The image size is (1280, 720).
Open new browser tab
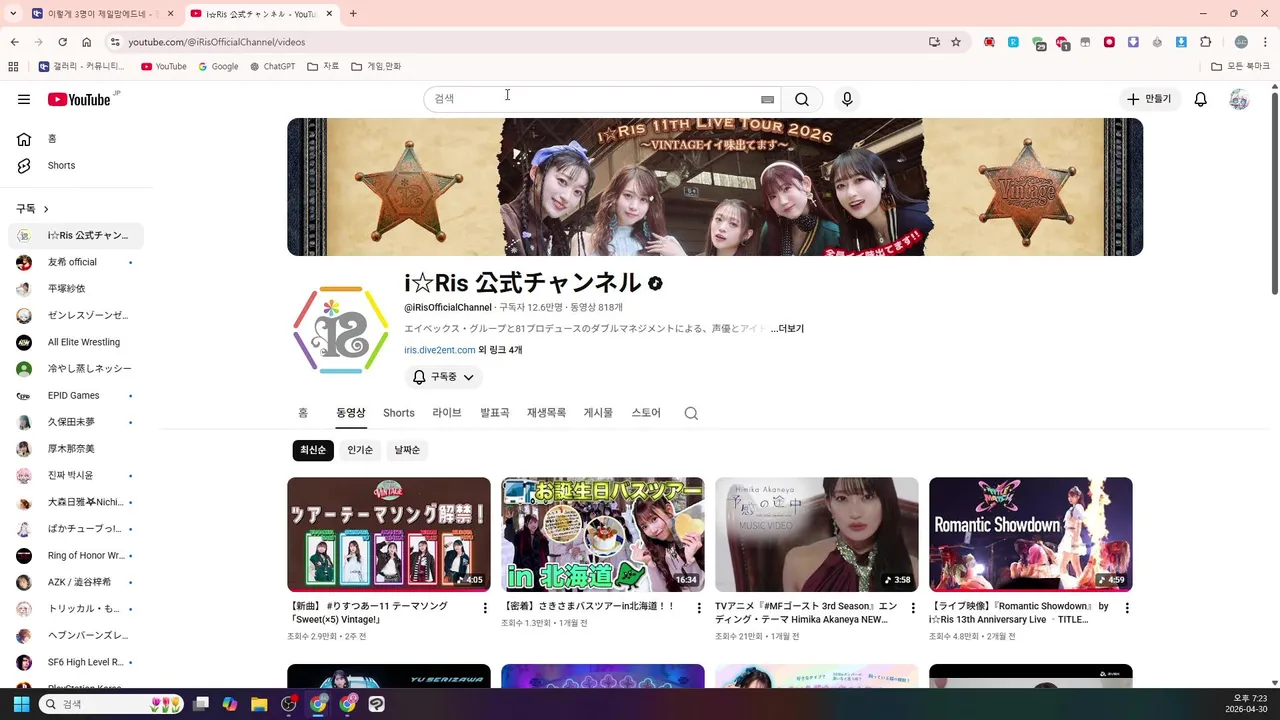(353, 14)
